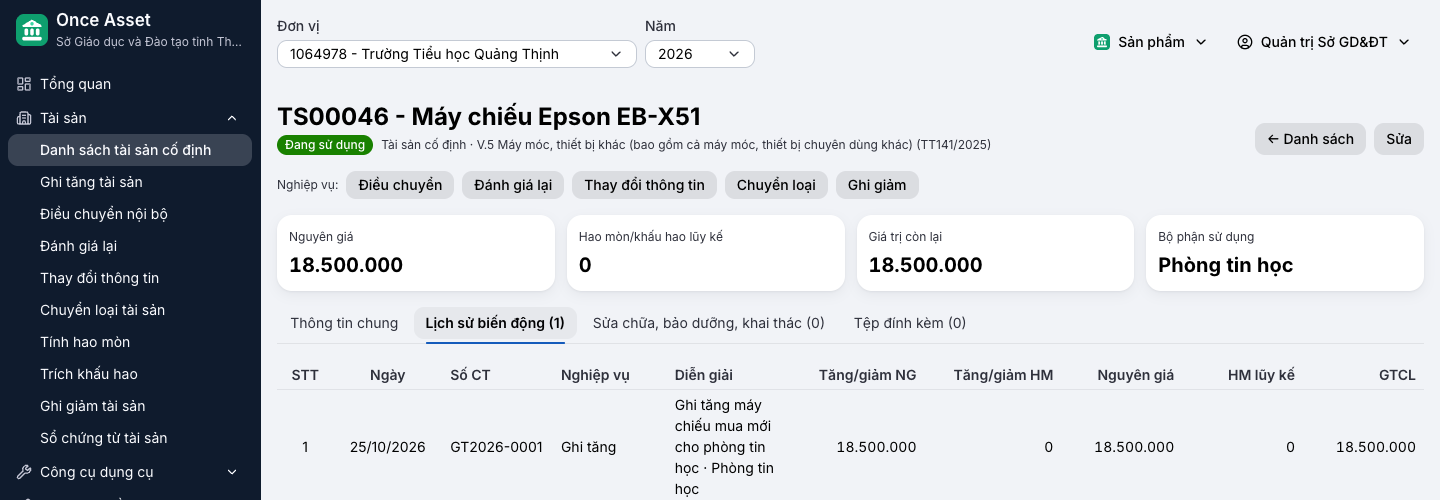
Task: Click the STT column header
Action: [x=305, y=375]
